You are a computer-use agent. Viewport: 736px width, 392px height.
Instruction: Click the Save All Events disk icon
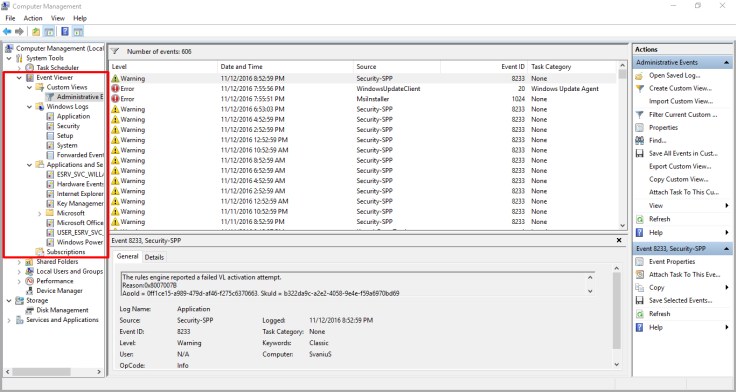(639, 154)
